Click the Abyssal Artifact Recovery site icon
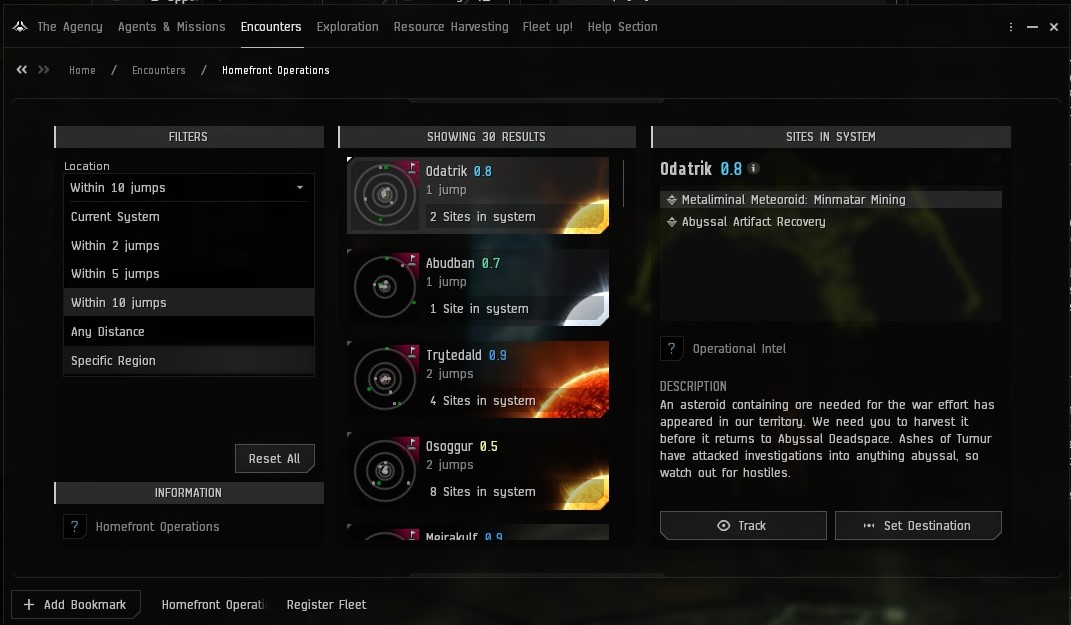Screen dimensions: 1071x625 (x=672, y=222)
